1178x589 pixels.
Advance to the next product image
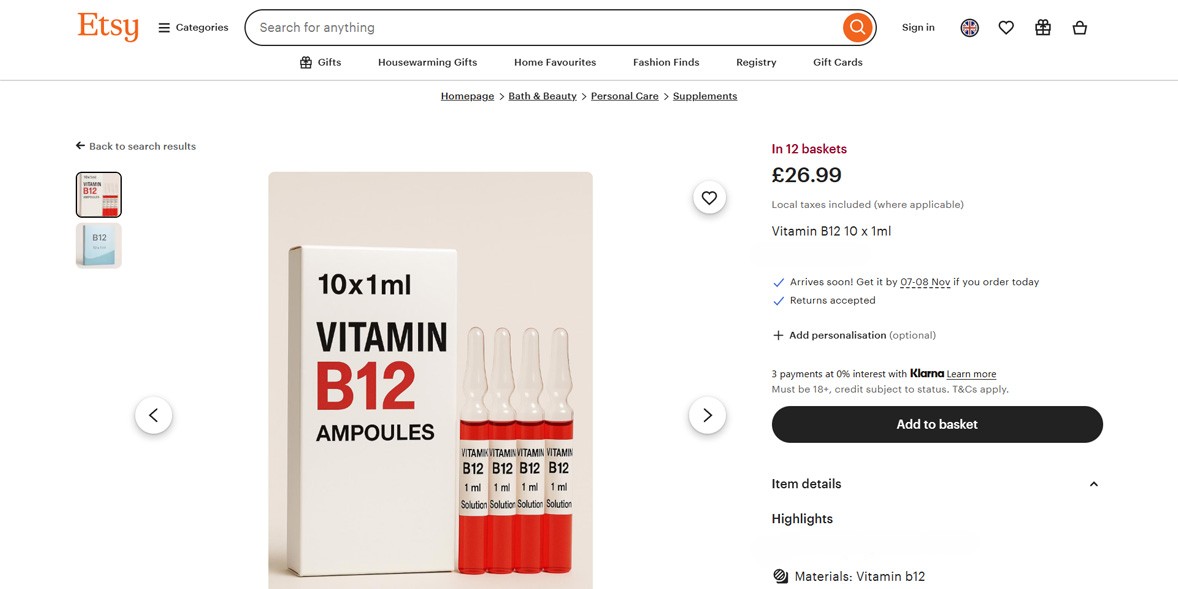[x=707, y=414]
